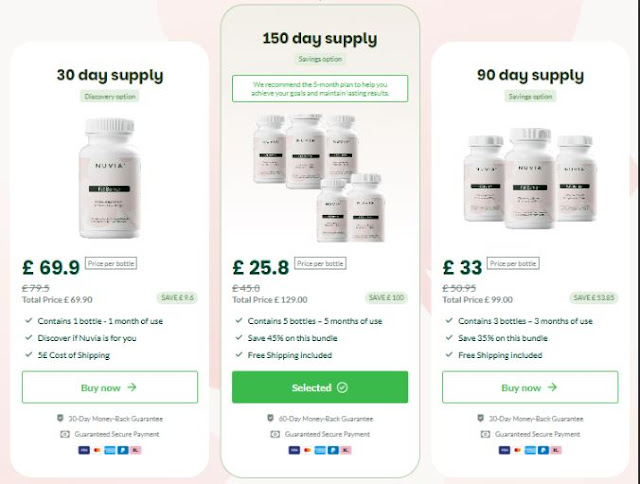The width and height of the screenshot is (640, 484).
Task: Click Buy now for 30 day supply
Action: pyautogui.click(x=110, y=387)
